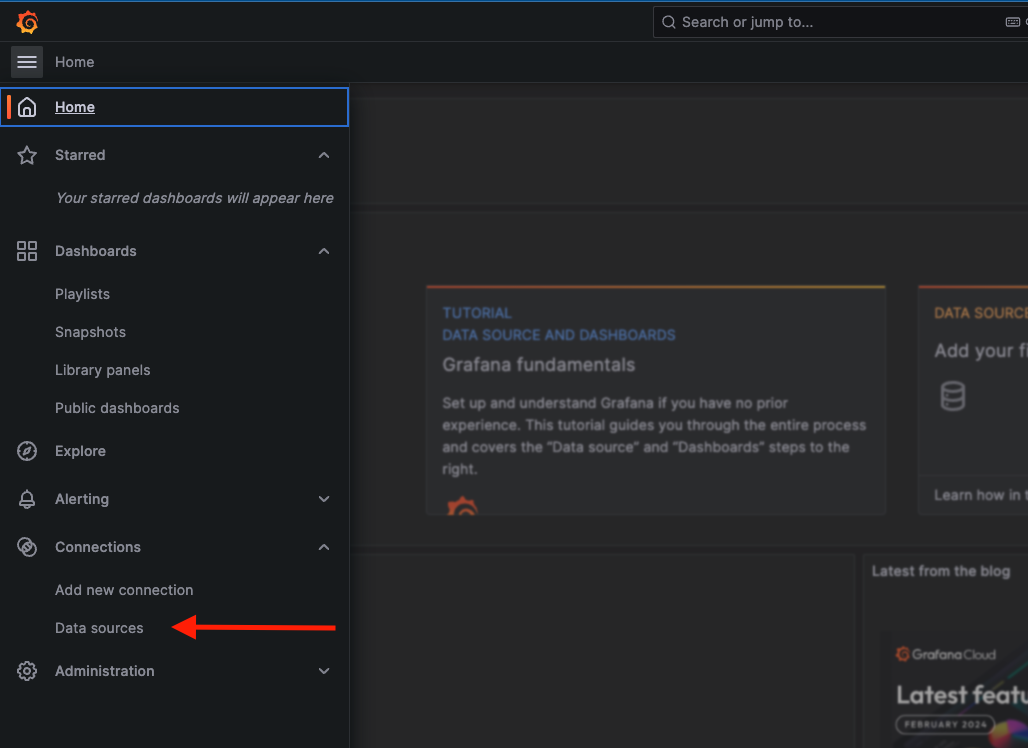Image resolution: width=1028 pixels, height=748 pixels.
Task: Click the Starred star icon
Action: pyautogui.click(x=27, y=155)
